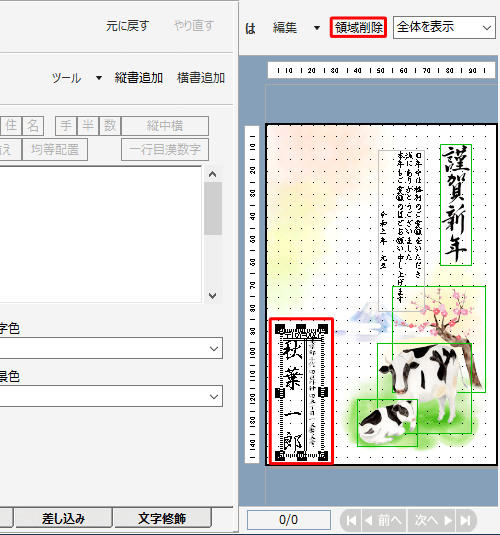Screen dimensions: 500x535
Task: Toggle the 縦中横 button
Action: tap(165, 126)
